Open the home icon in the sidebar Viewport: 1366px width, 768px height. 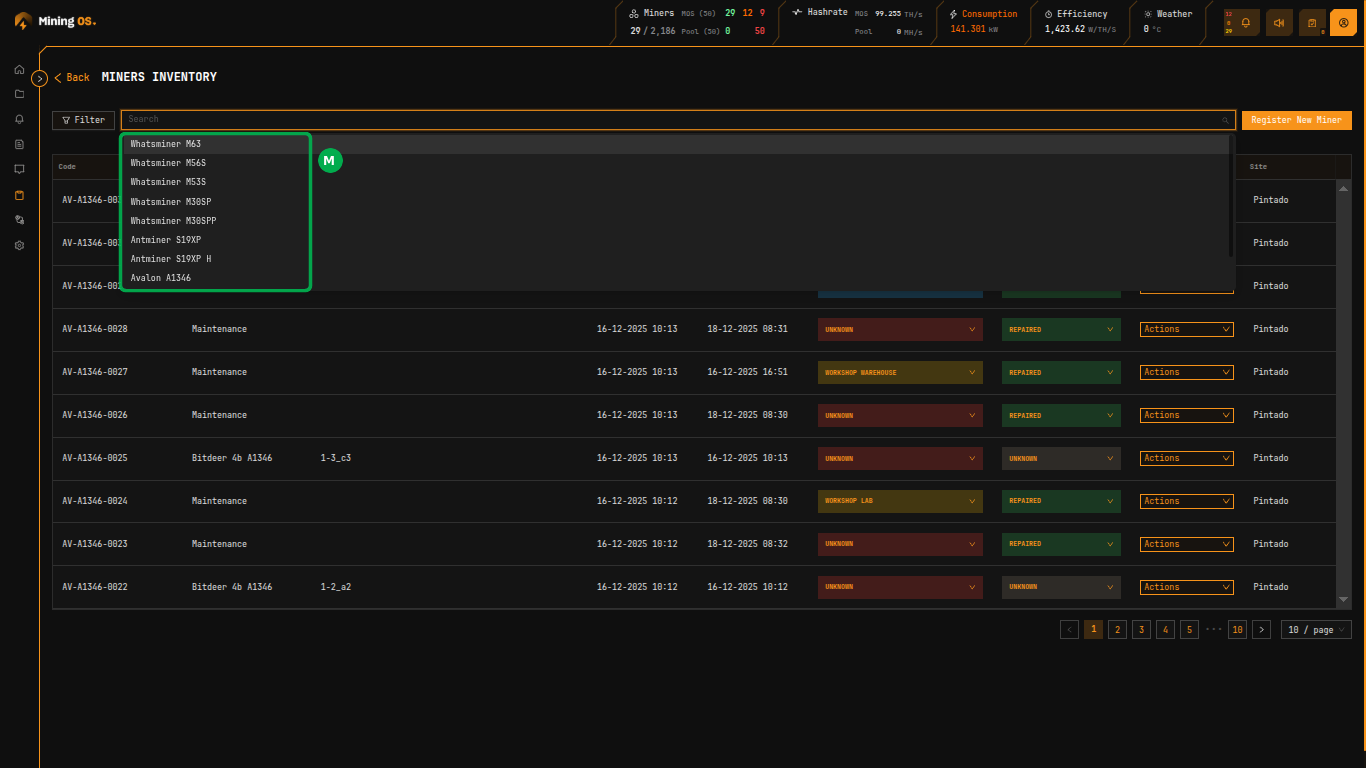[19, 70]
